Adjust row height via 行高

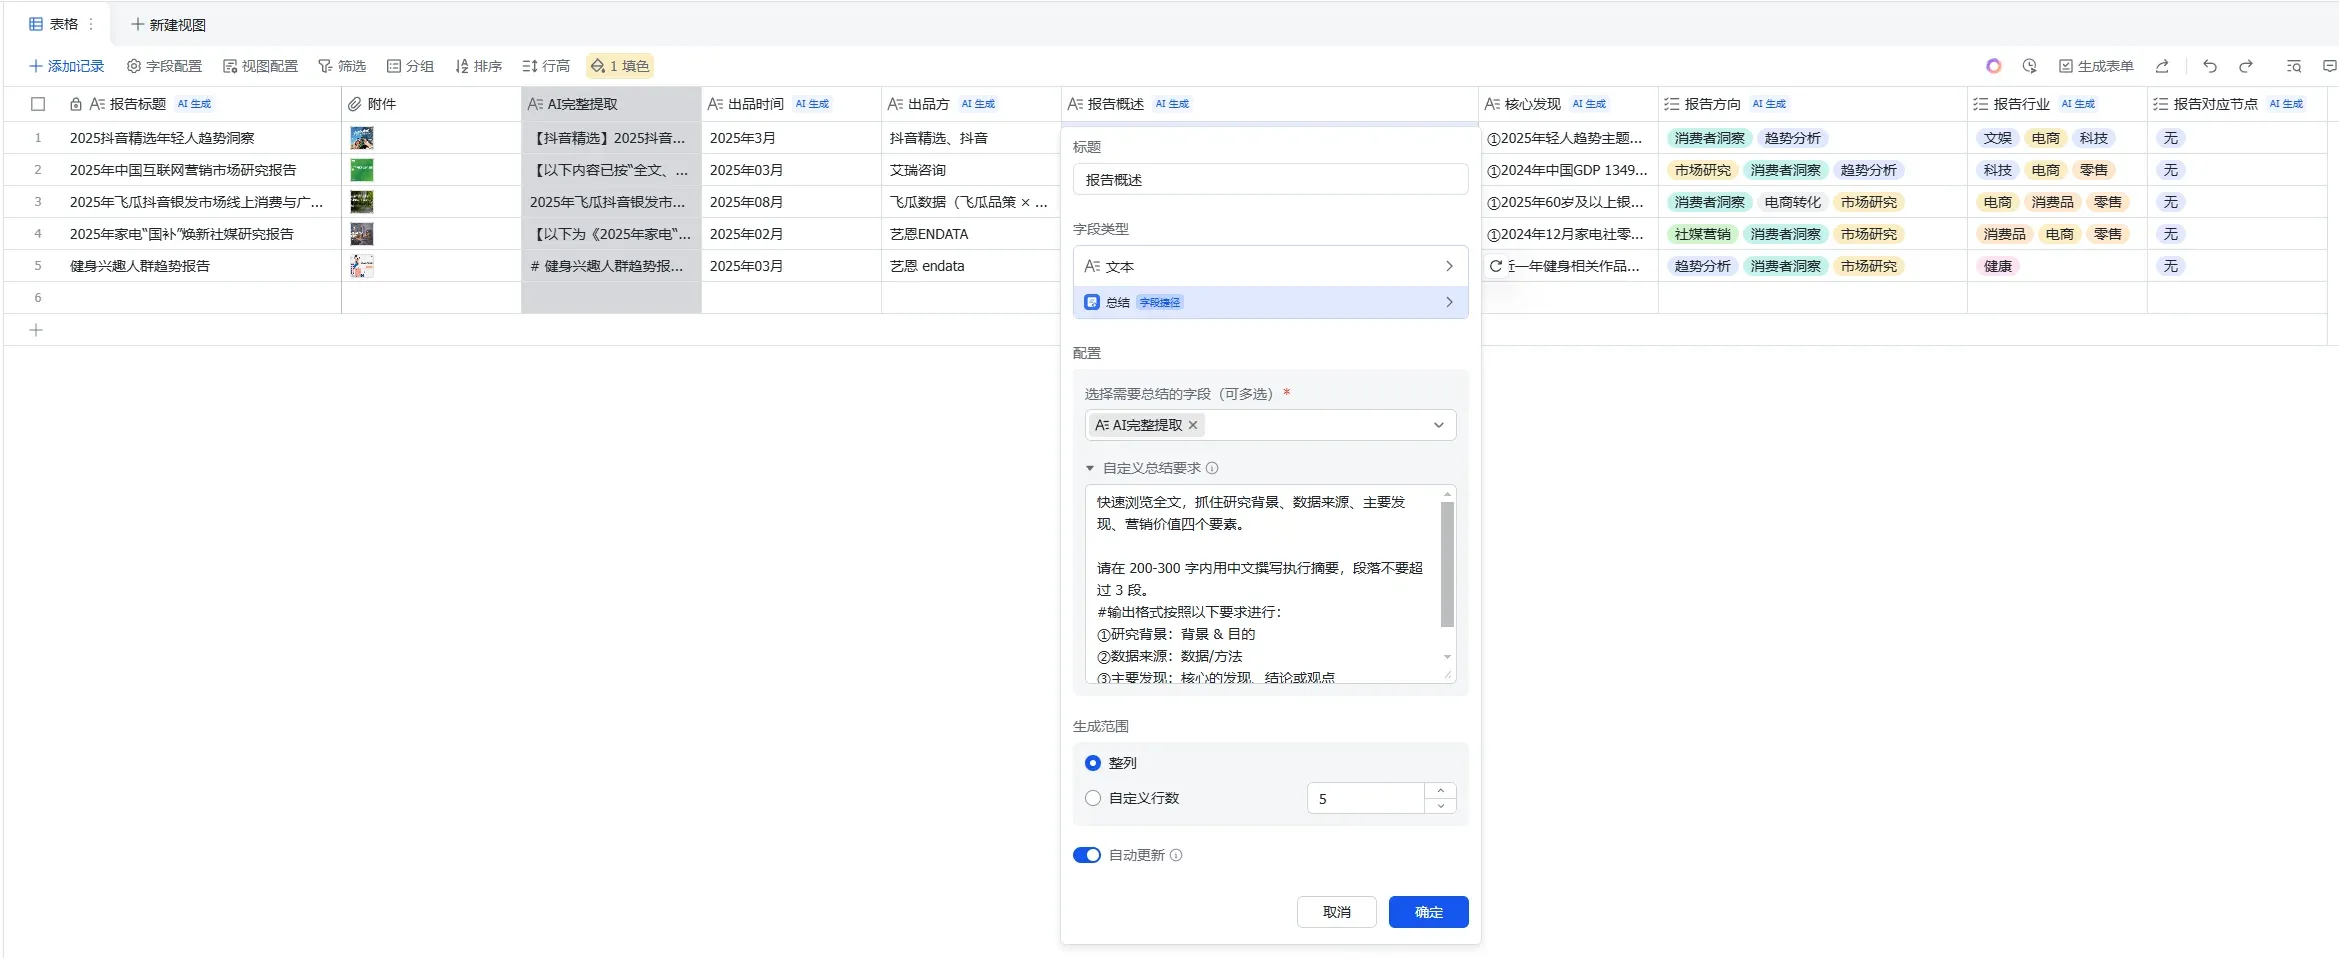(x=545, y=65)
